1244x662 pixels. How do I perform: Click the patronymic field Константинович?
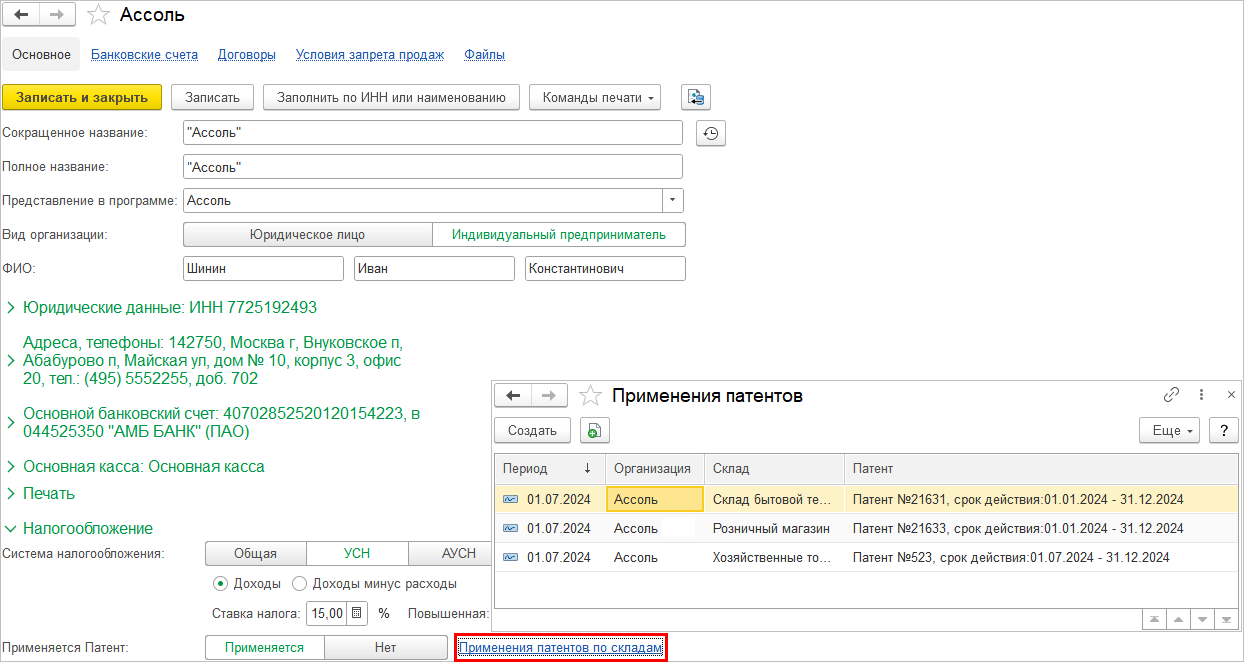click(x=605, y=269)
